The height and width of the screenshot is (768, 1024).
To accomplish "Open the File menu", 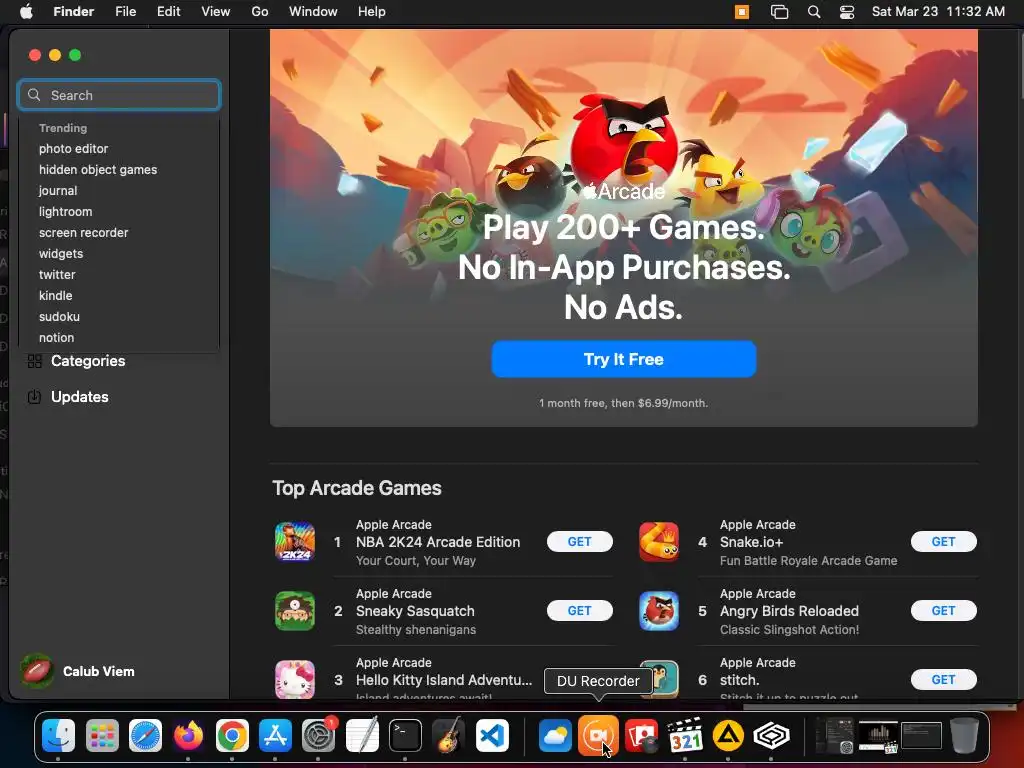I will pos(125,12).
